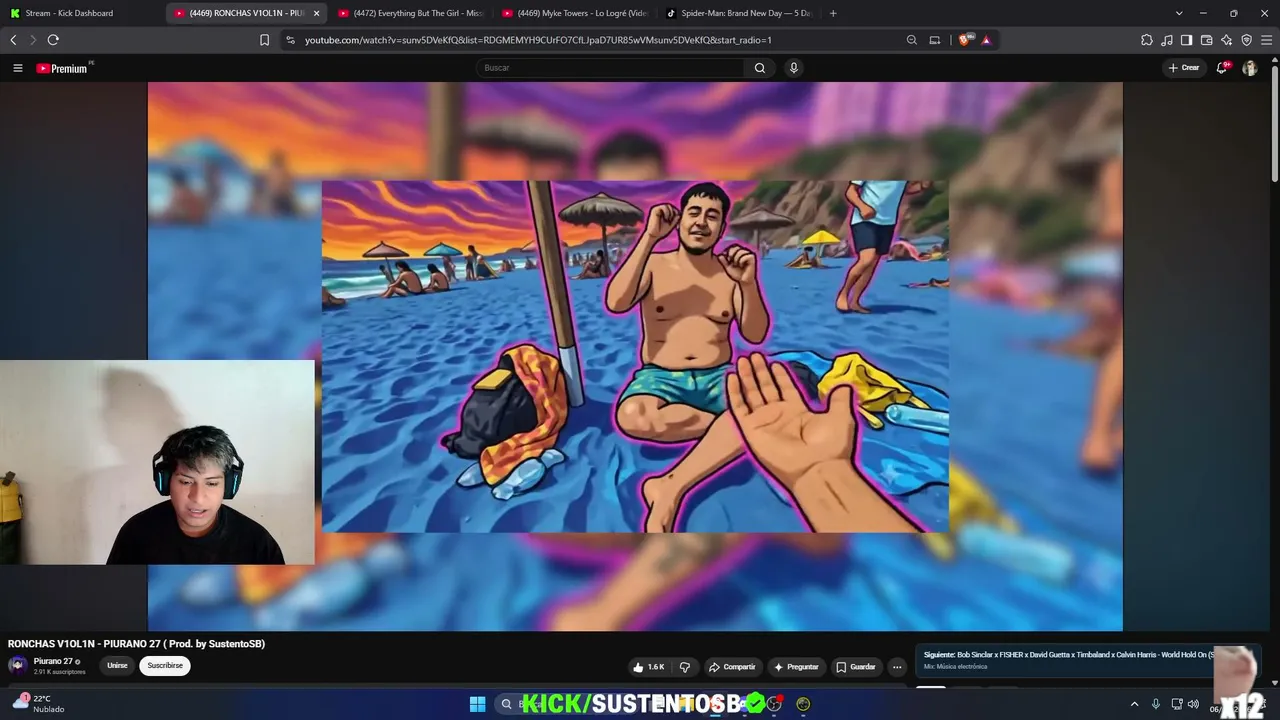Open the Windows Start menu
The width and height of the screenshot is (1280, 720).
[x=477, y=704]
